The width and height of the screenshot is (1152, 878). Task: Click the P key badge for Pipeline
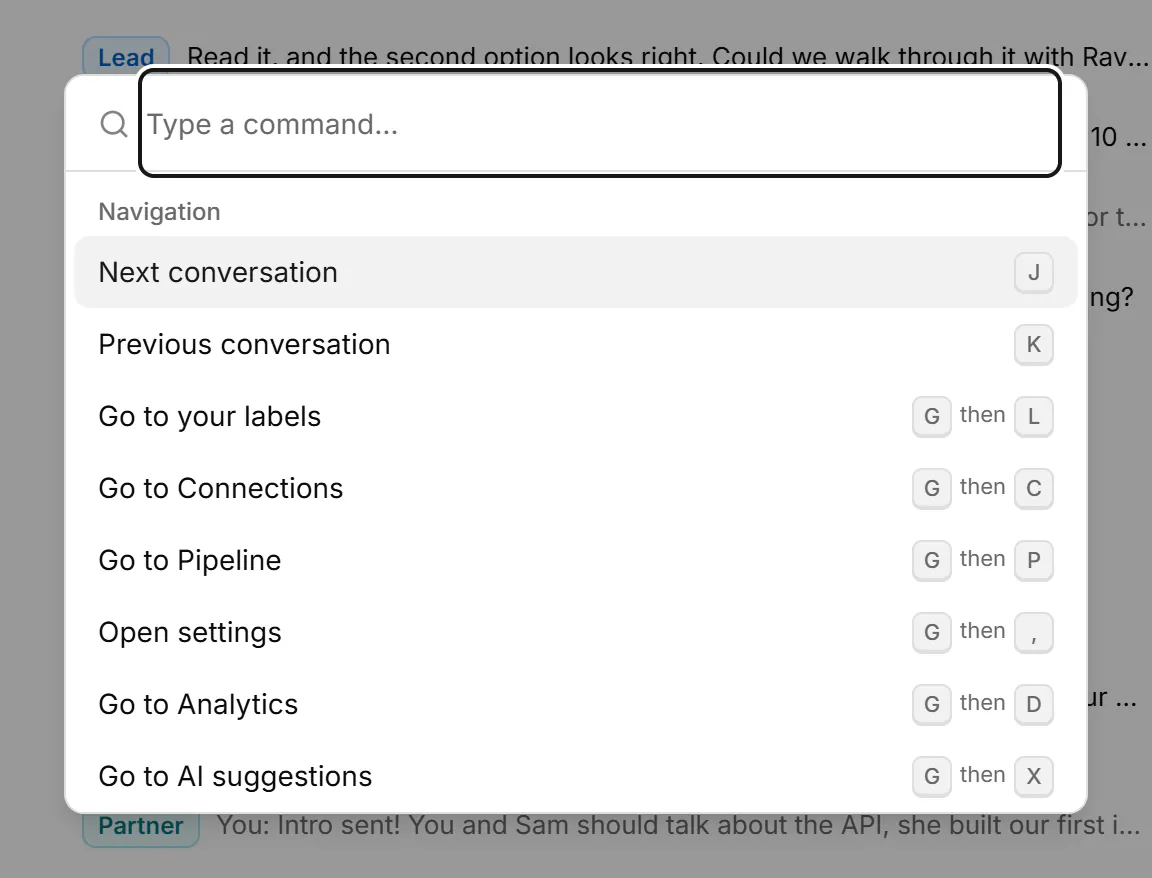(1034, 561)
